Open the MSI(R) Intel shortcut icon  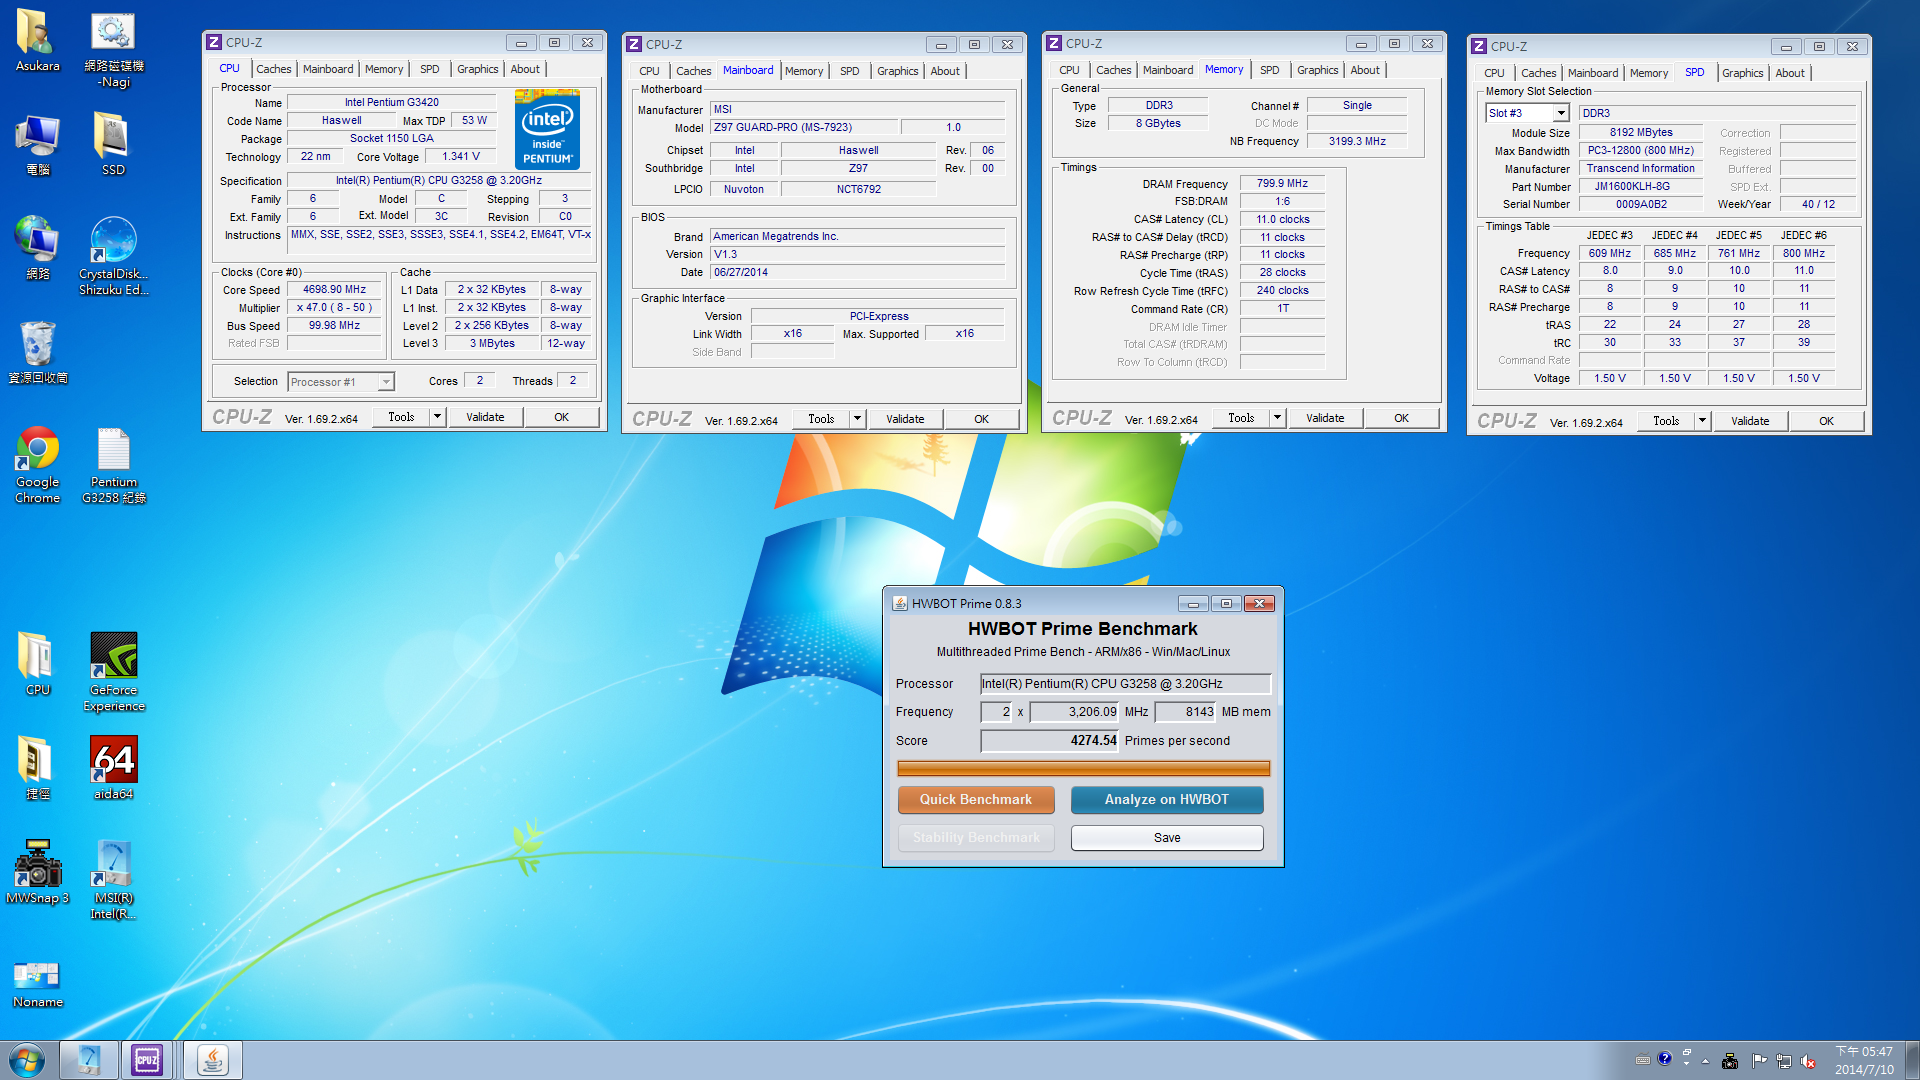(113, 880)
